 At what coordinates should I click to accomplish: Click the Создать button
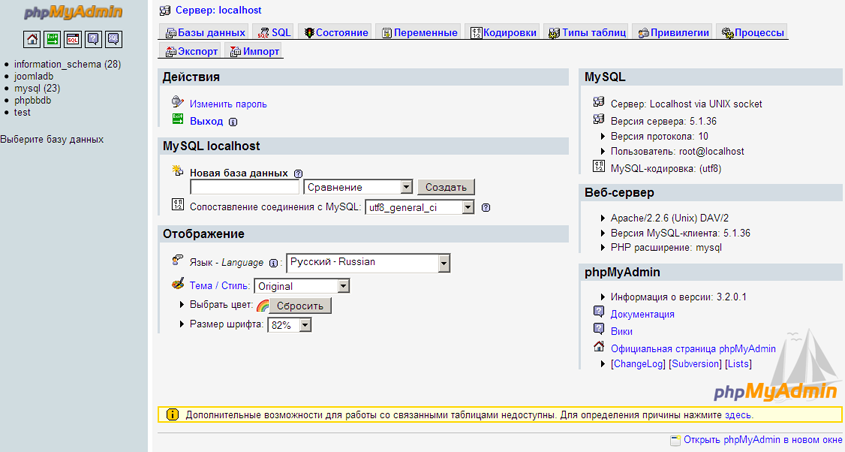(446, 187)
